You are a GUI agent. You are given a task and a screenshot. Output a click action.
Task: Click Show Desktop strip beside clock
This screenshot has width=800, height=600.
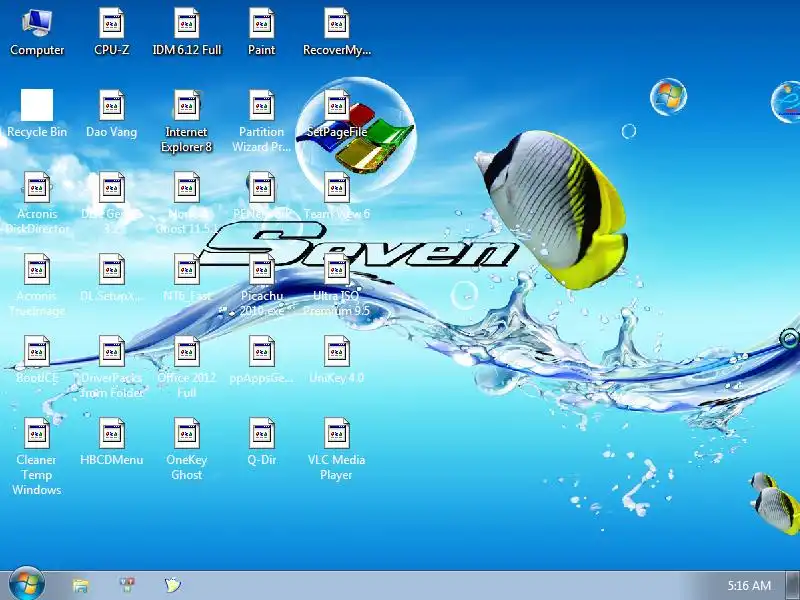click(x=792, y=585)
